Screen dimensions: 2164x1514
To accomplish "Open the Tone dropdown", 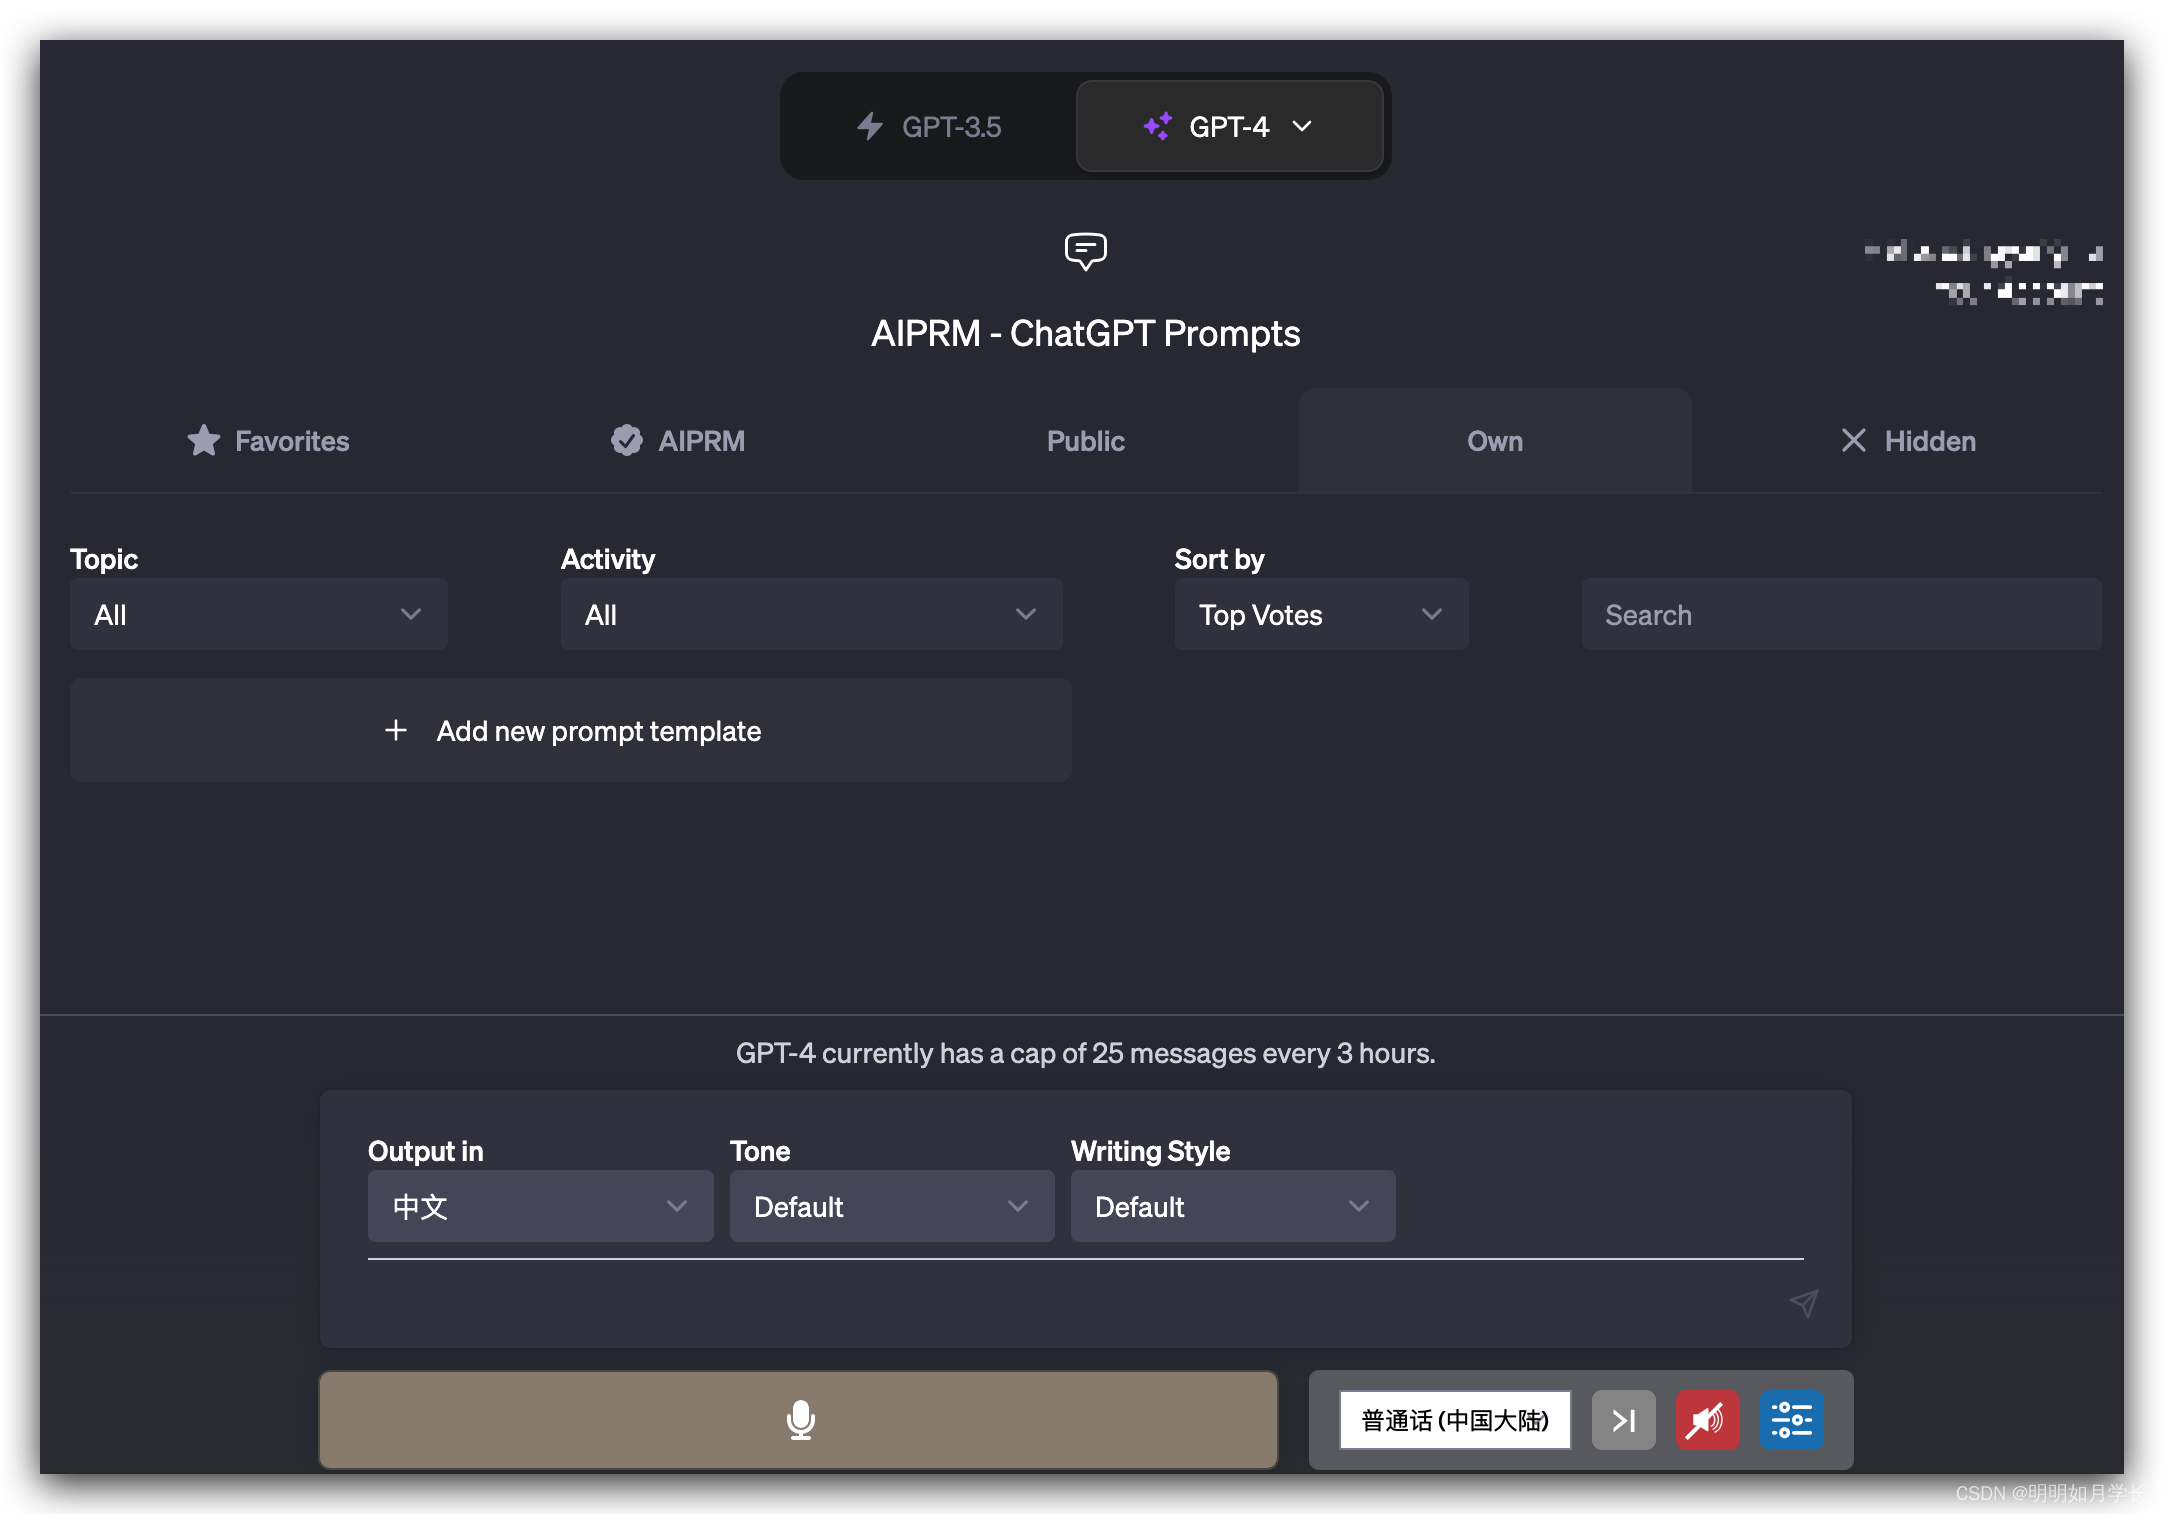I will (x=891, y=1206).
